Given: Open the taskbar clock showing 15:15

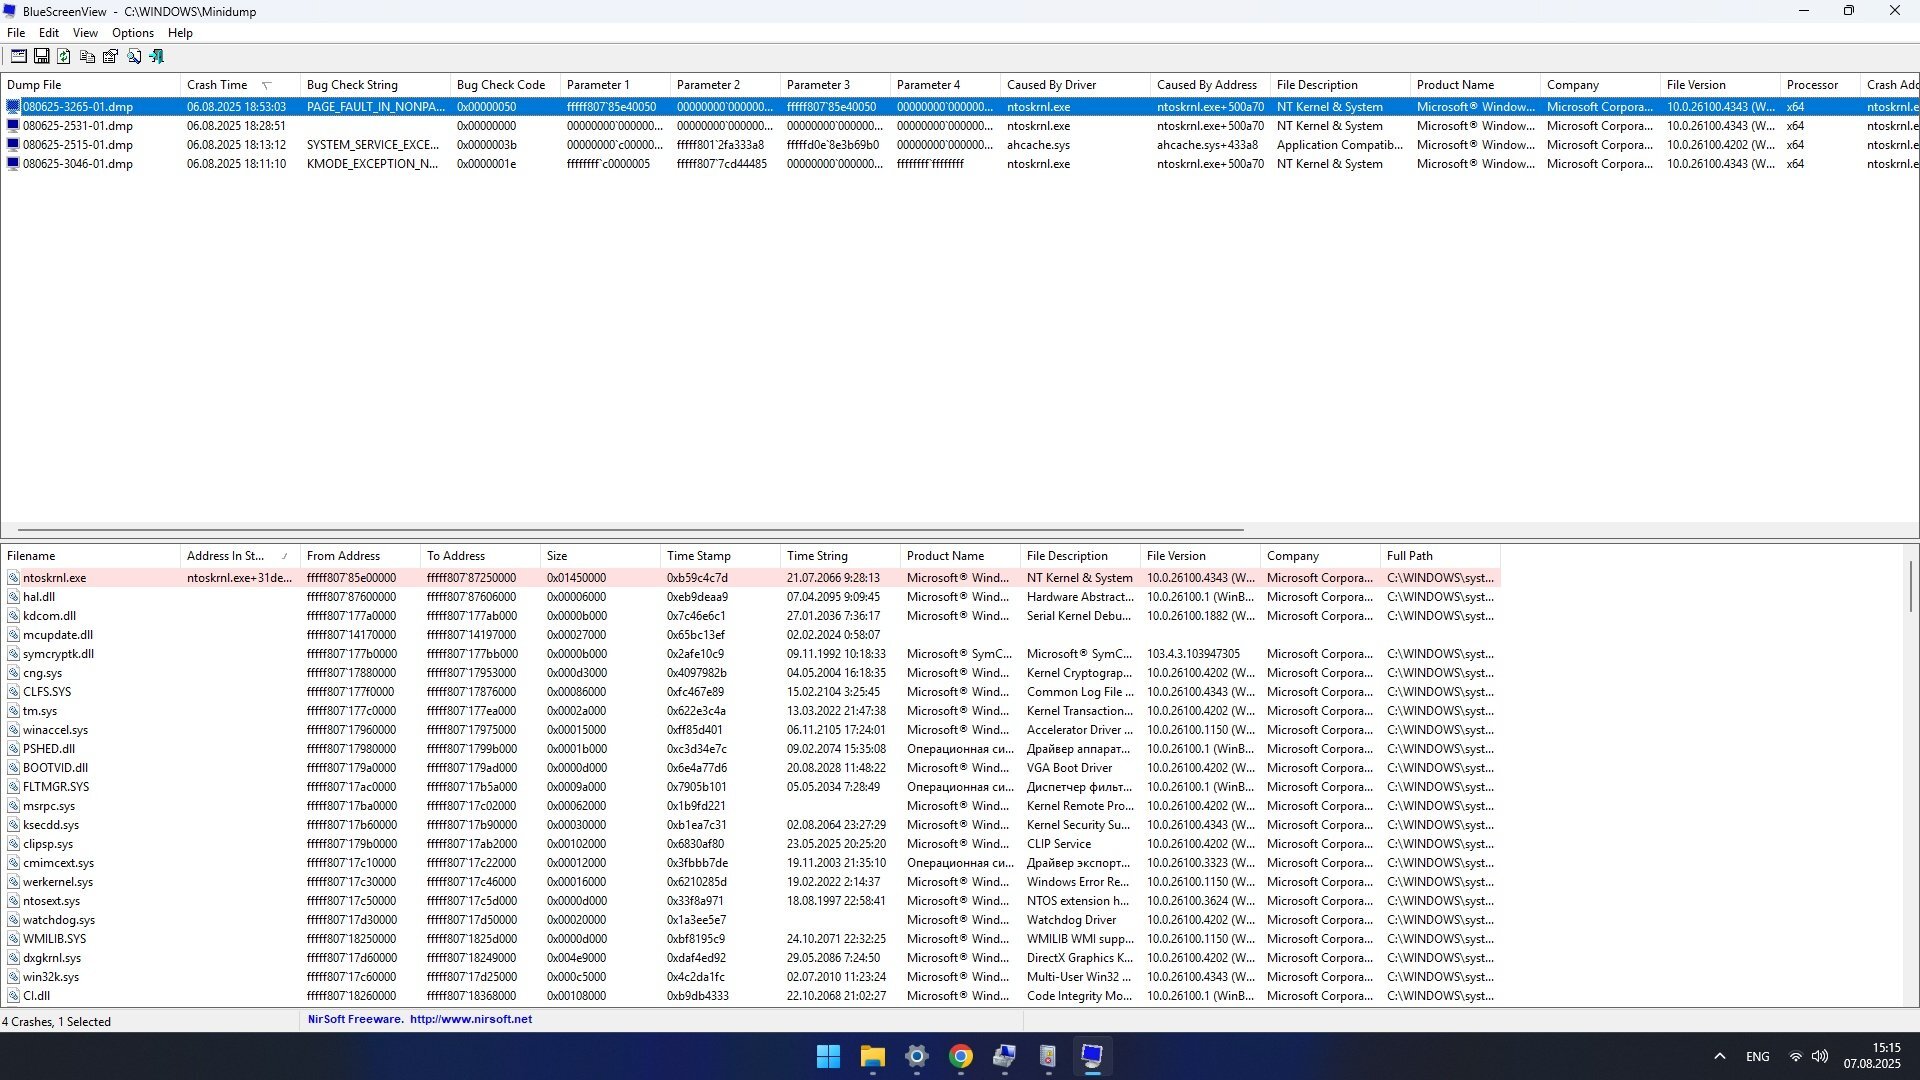Looking at the screenshot, I should [x=1872, y=1056].
